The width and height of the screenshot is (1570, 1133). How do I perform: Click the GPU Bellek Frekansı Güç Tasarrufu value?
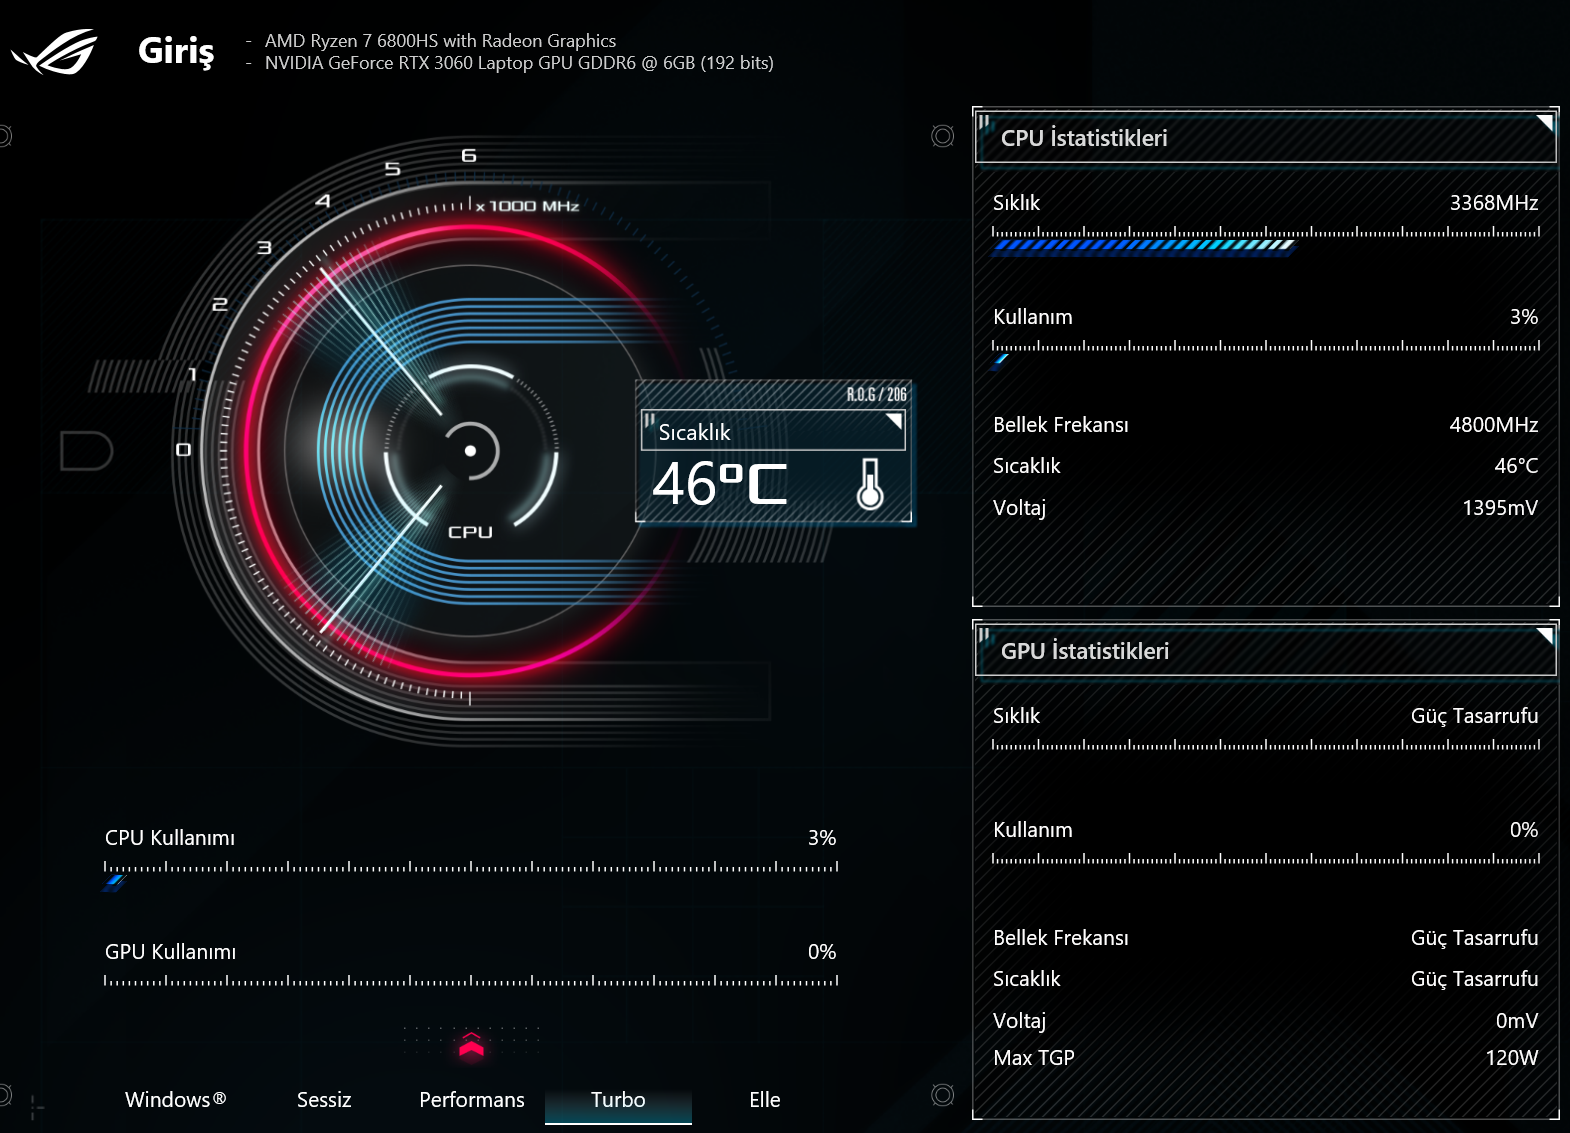1474,938
